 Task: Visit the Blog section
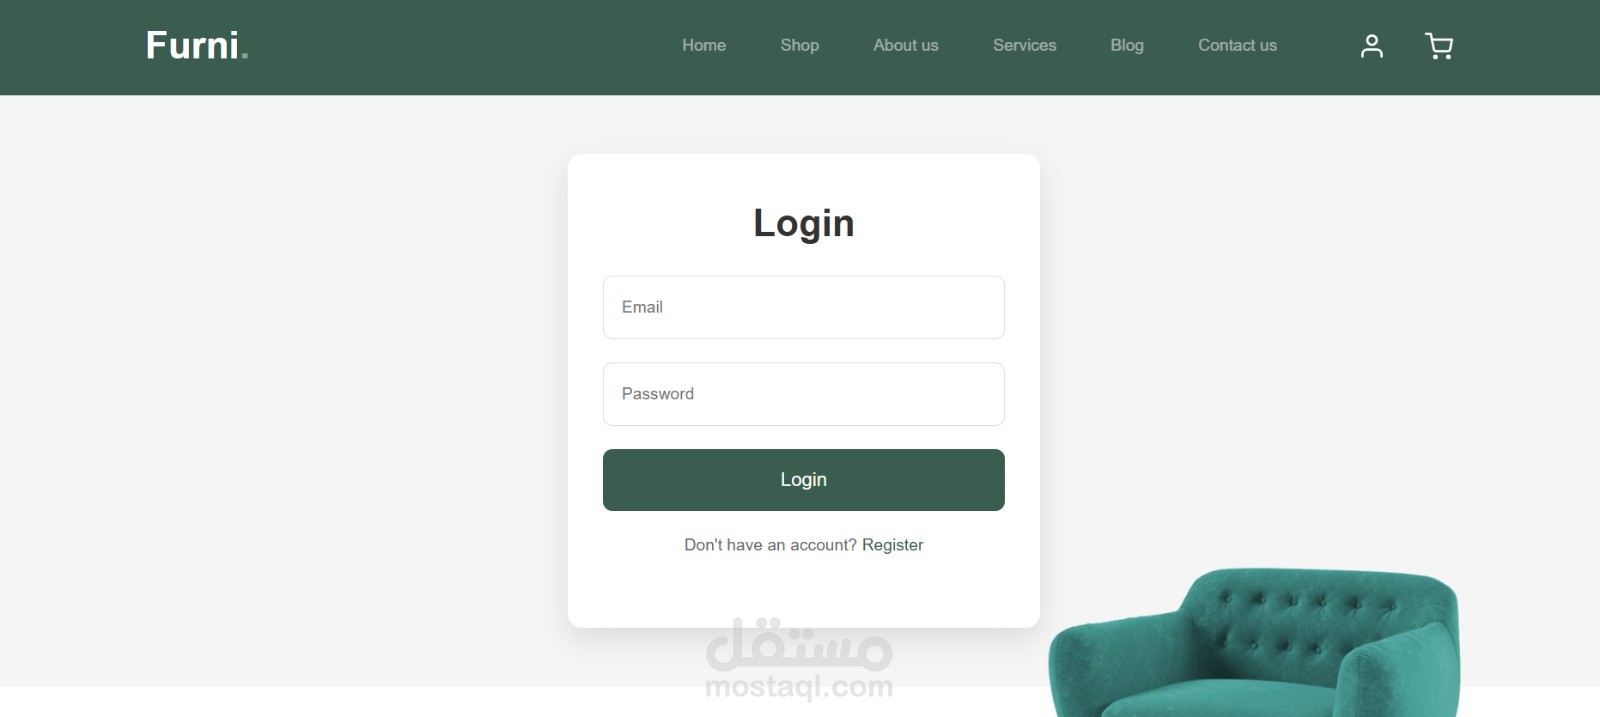pos(1127,45)
